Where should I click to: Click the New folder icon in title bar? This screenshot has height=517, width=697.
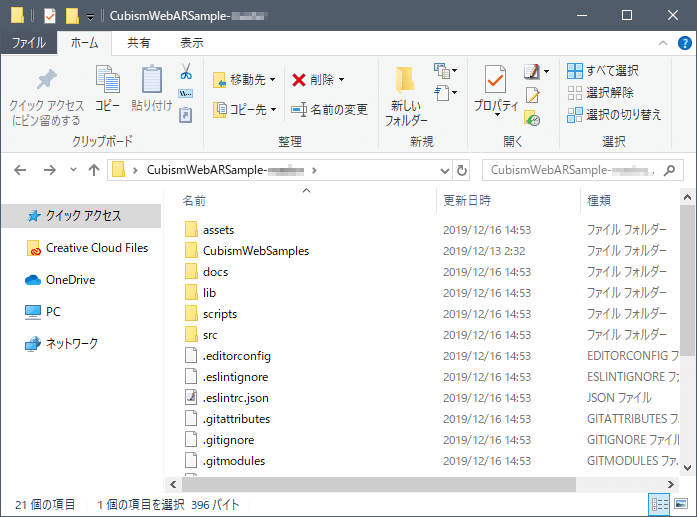[x=72, y=16]
